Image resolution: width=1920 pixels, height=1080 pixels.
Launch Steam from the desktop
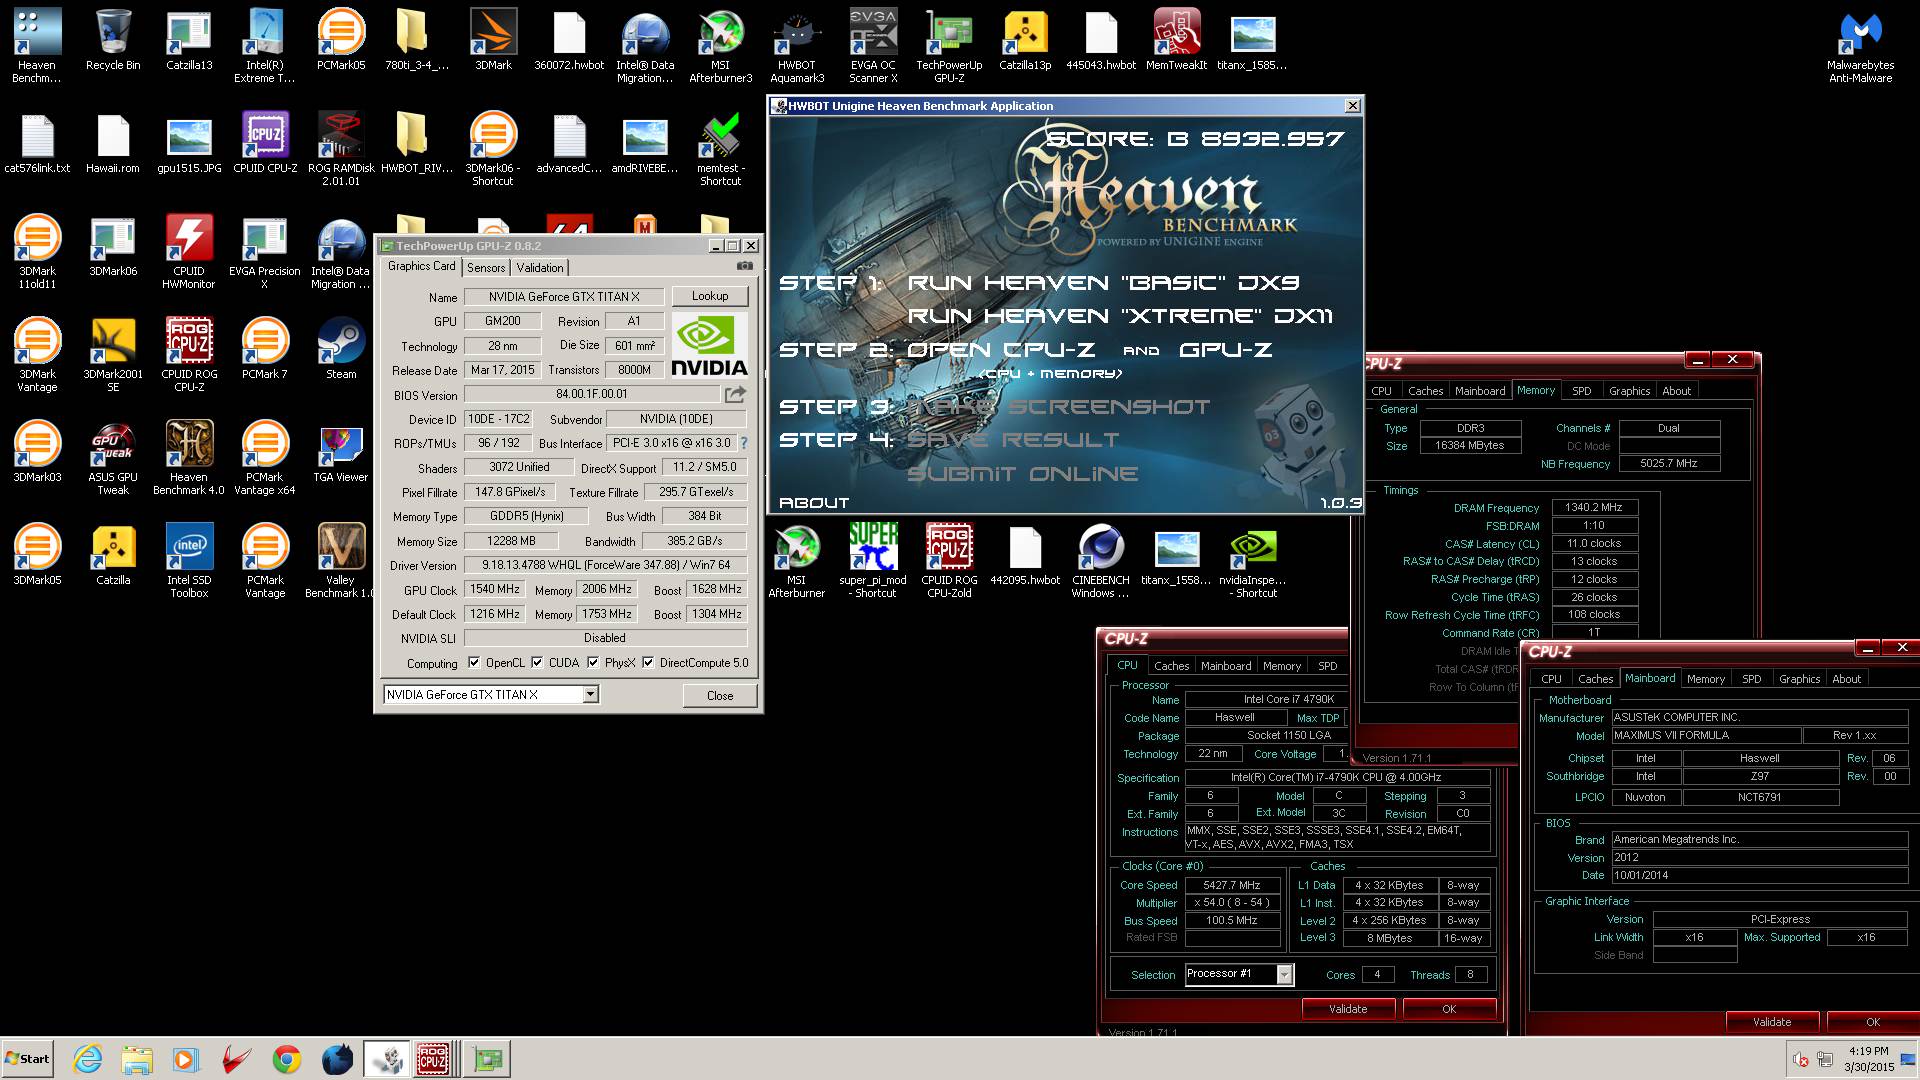341,349
